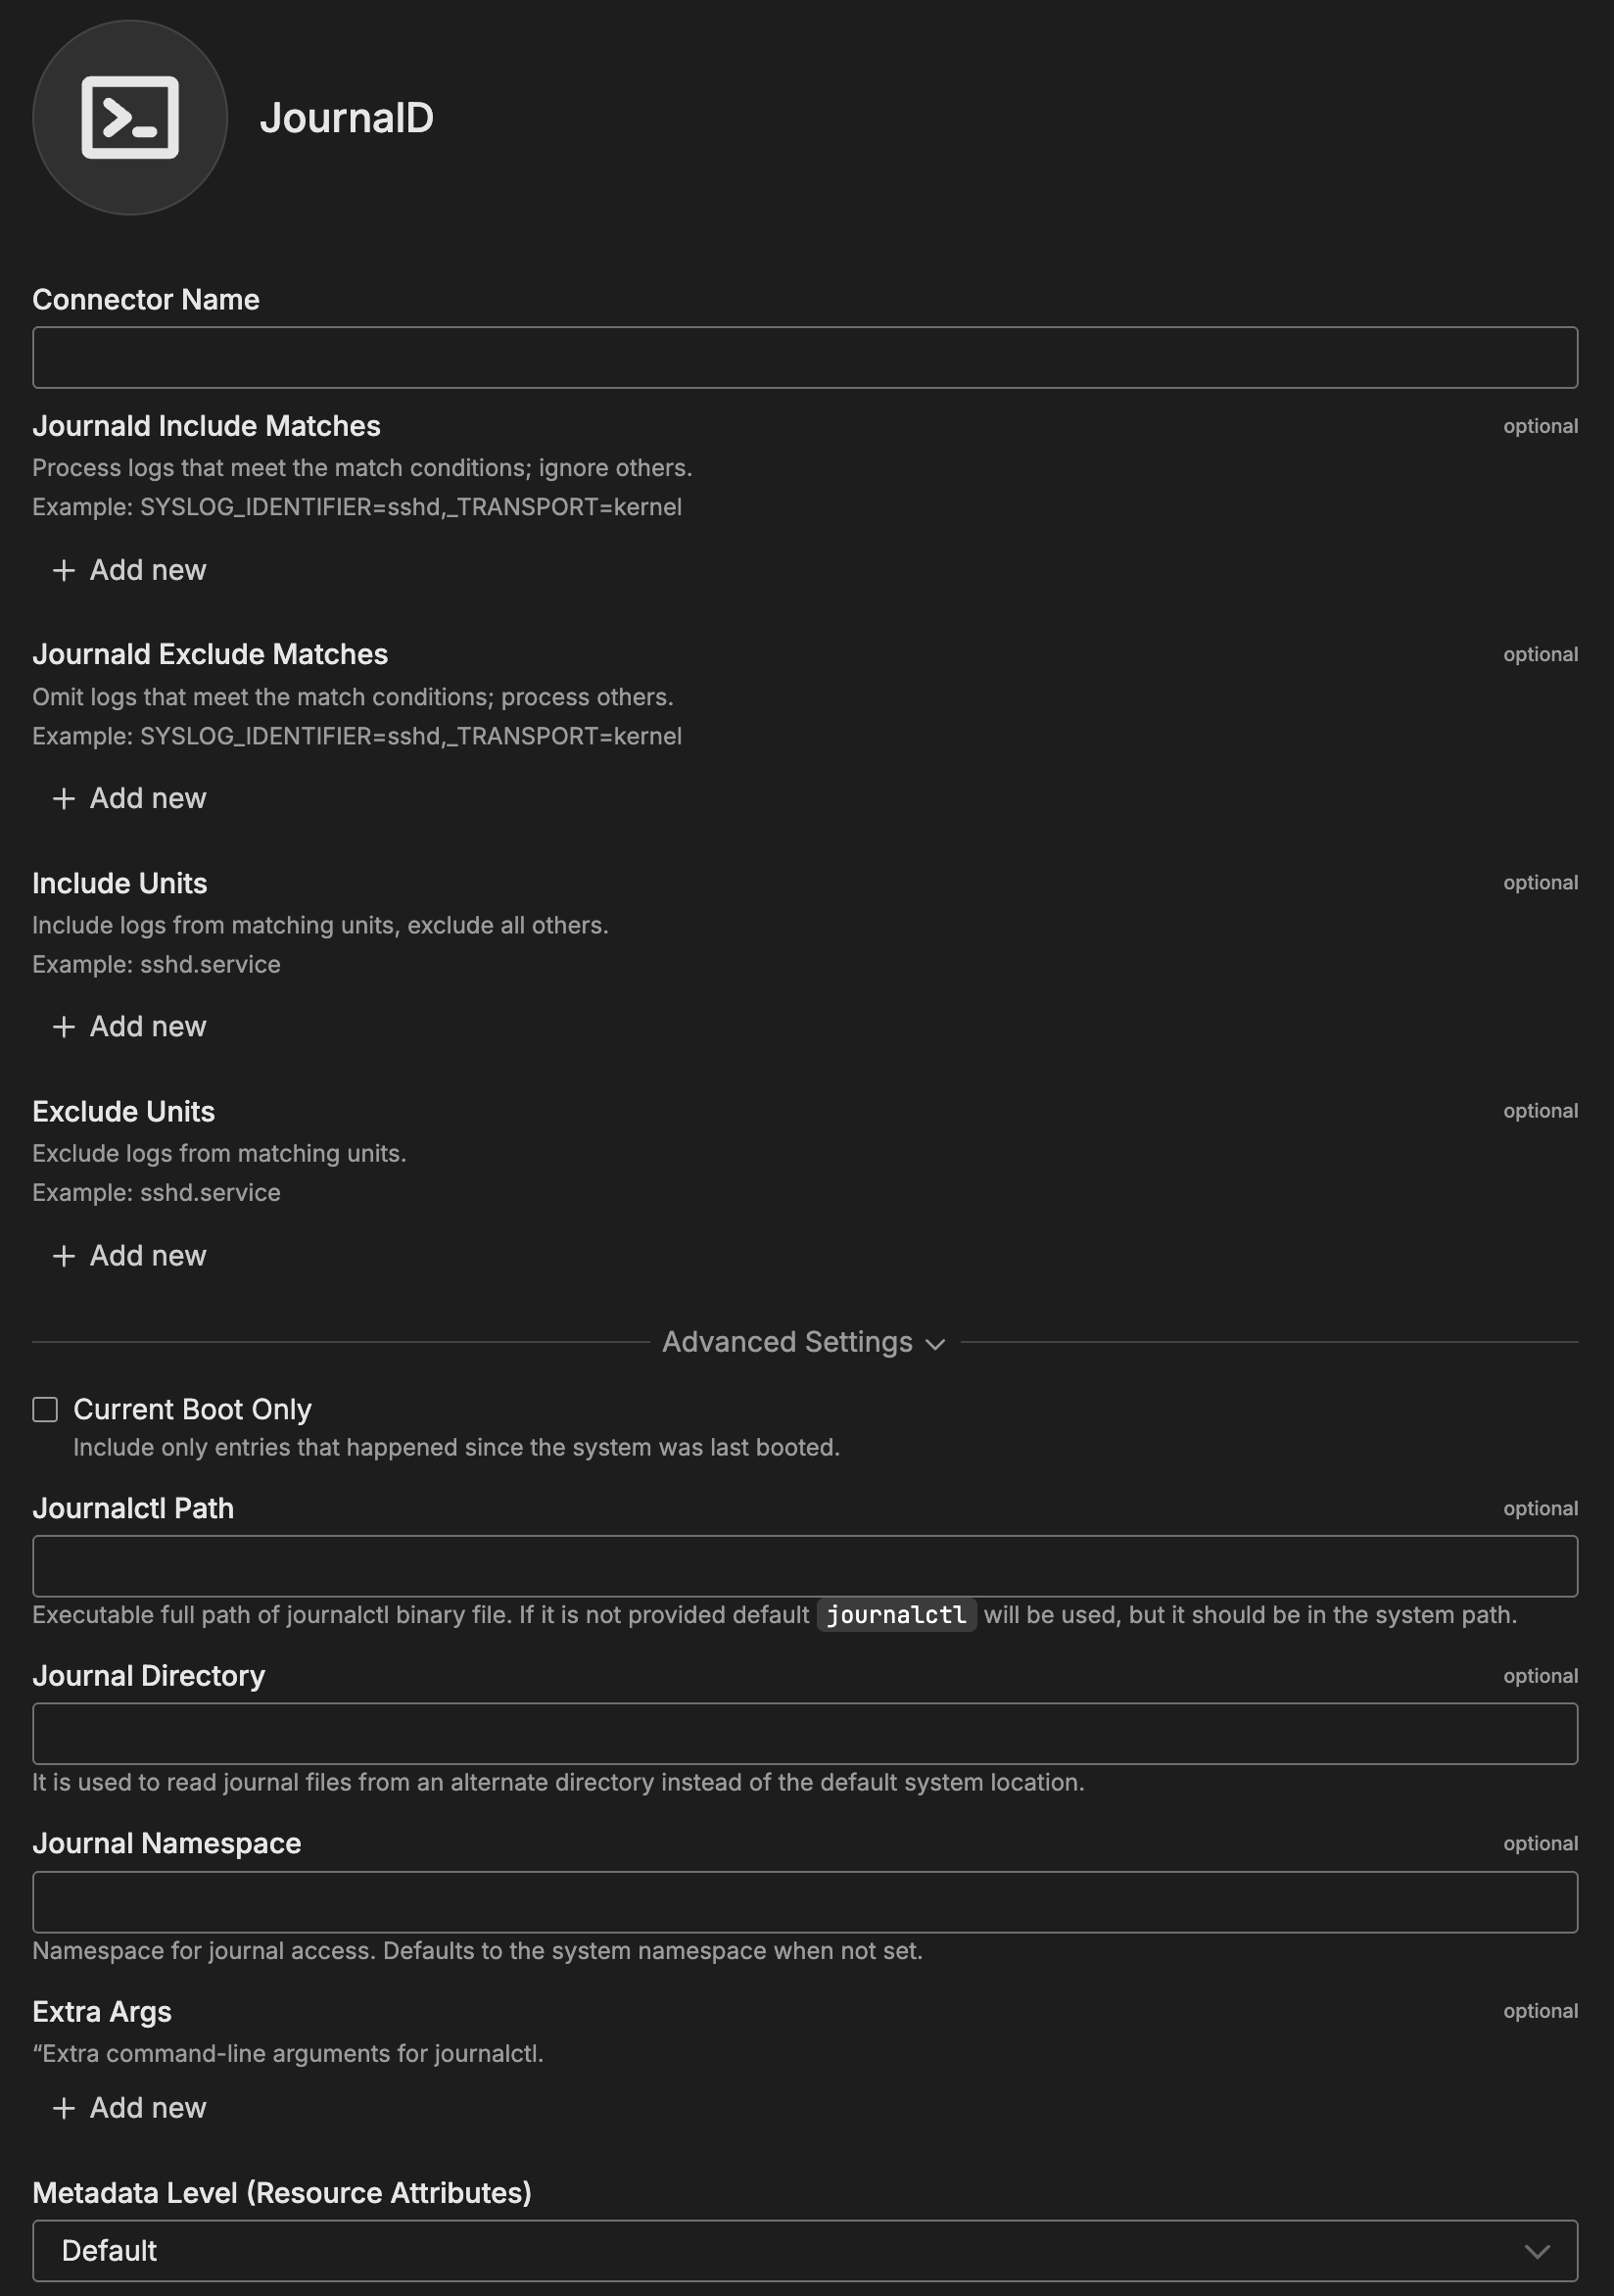Image resolution: width=1614 pixels, height=2296 pixels.
Task: Click into the Journalctl Path field
Action: click(804, 1566)
